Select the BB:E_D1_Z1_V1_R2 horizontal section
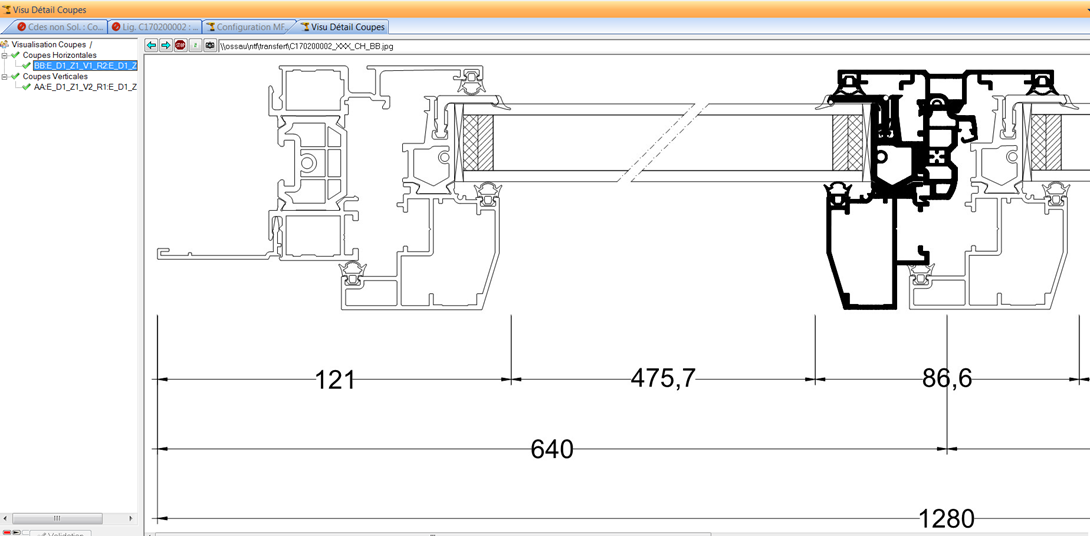Viewport: 1090px width, 536px height. [84, 66]
